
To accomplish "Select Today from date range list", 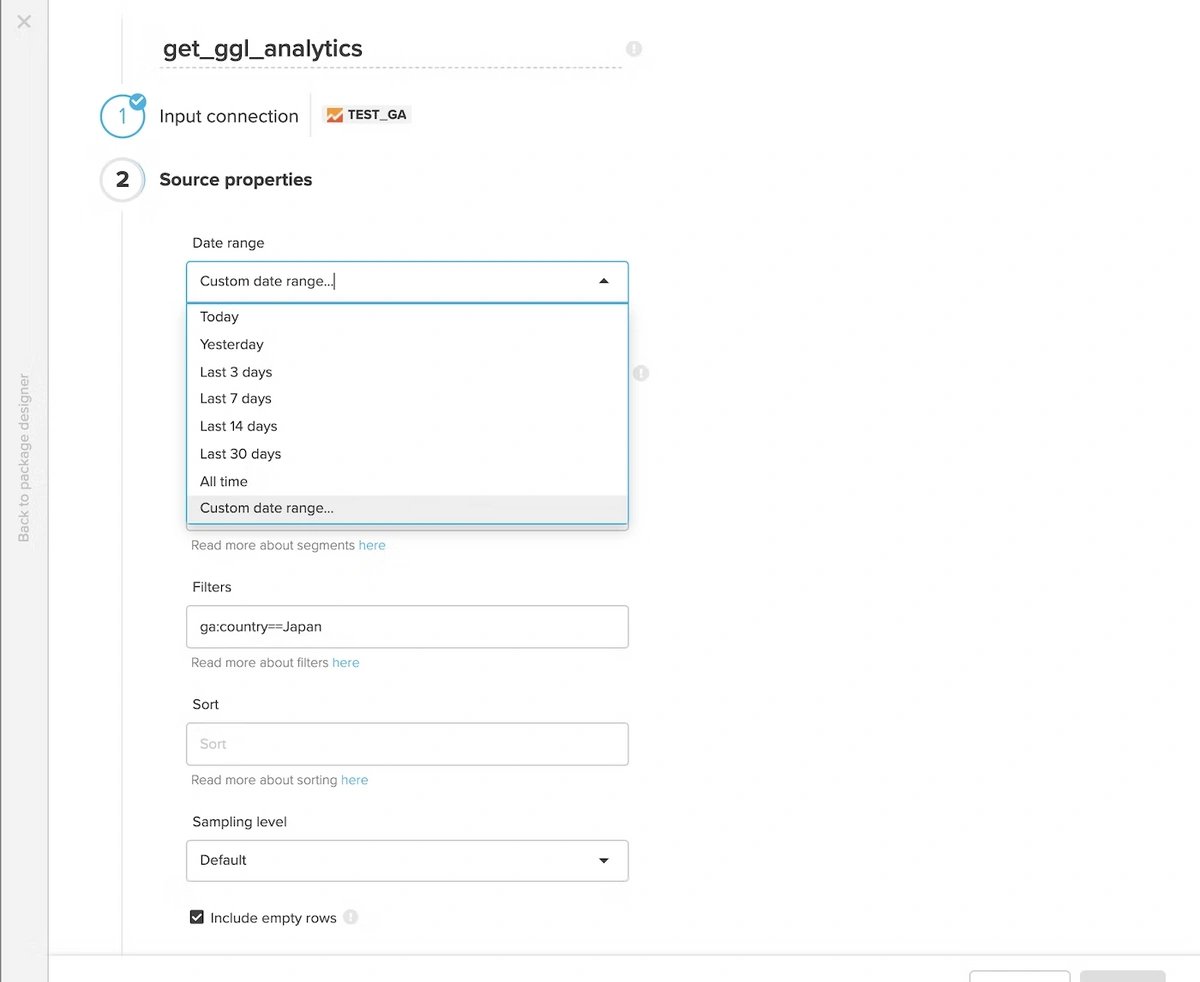I will point(407,317).
